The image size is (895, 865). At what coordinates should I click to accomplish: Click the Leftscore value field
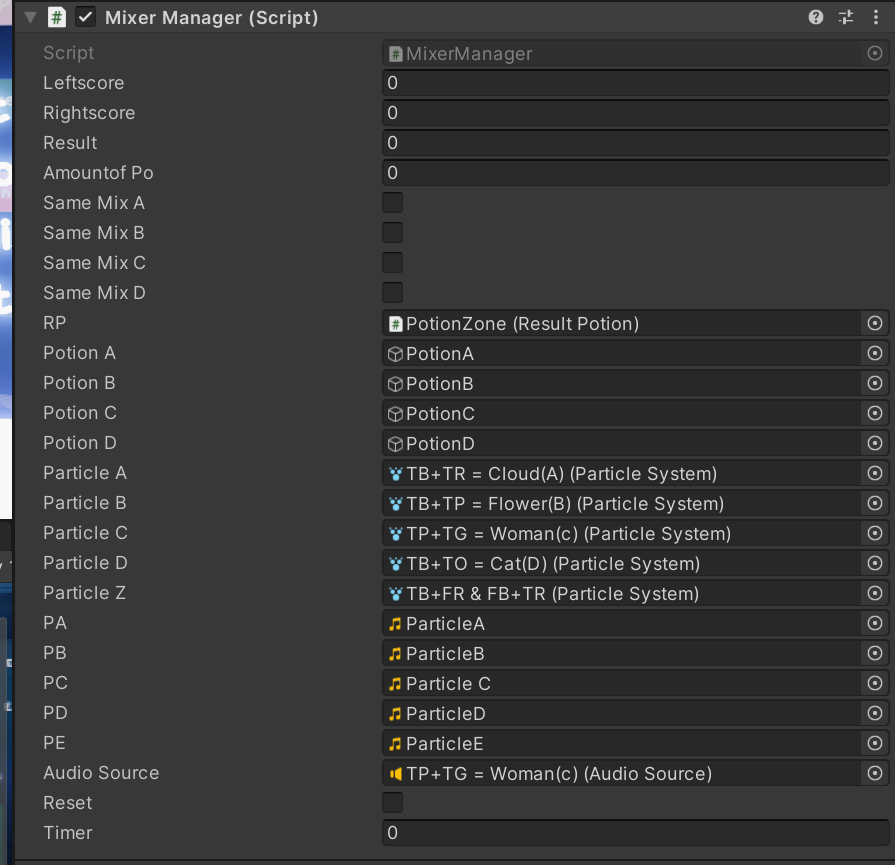click(x=635, y=83)
